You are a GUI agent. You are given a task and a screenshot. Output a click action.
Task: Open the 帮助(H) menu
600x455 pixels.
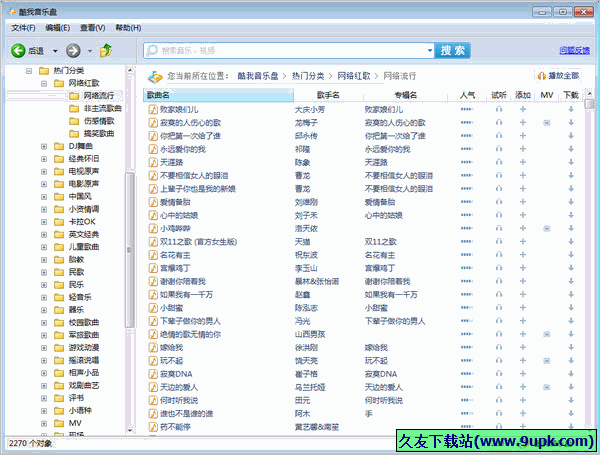(128, 28)
